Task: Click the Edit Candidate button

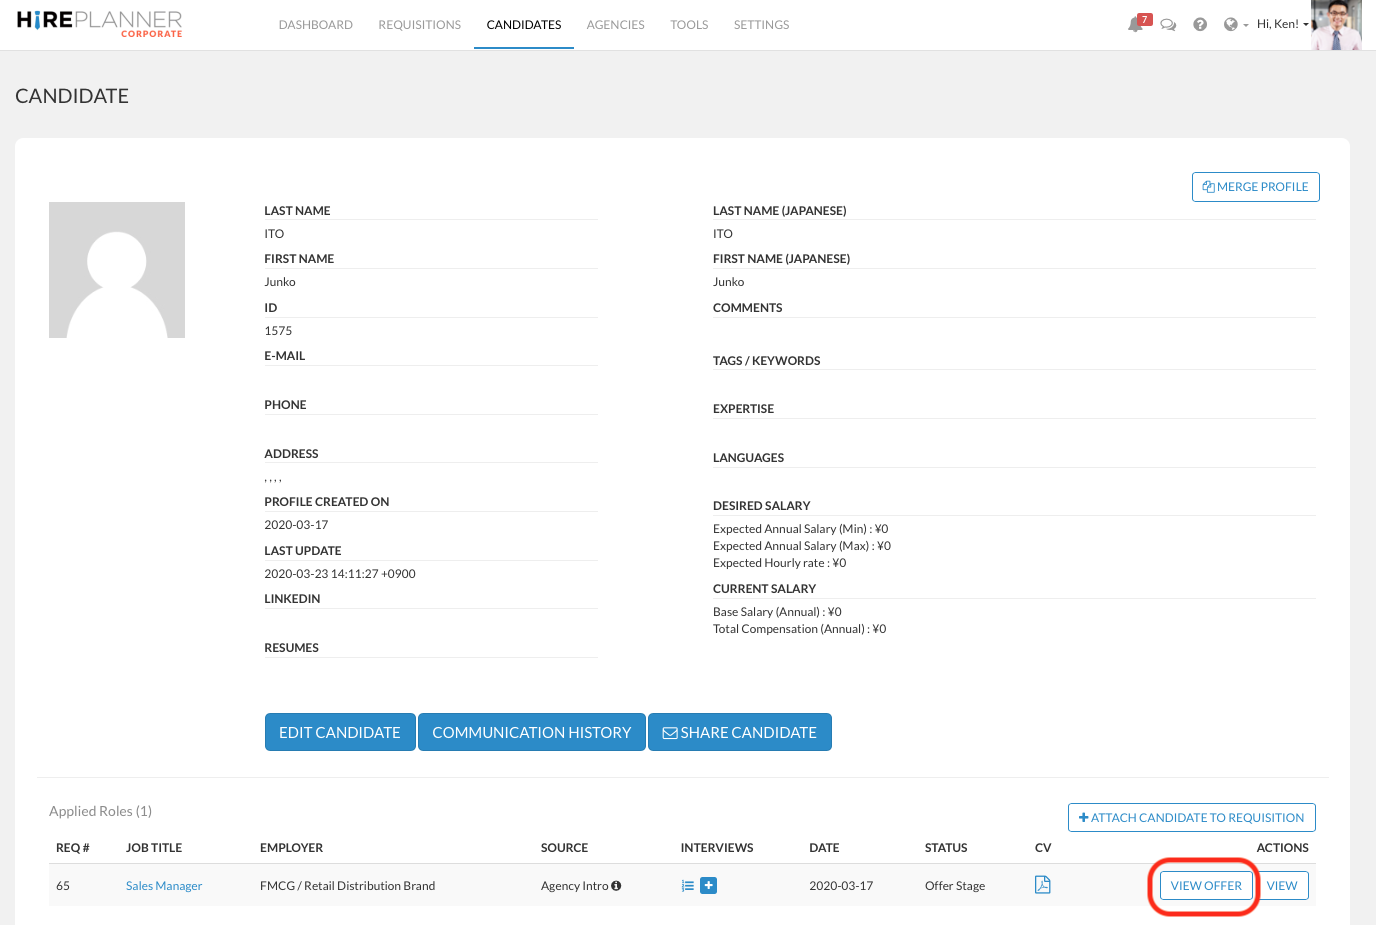Action: [x=339, y=732]
